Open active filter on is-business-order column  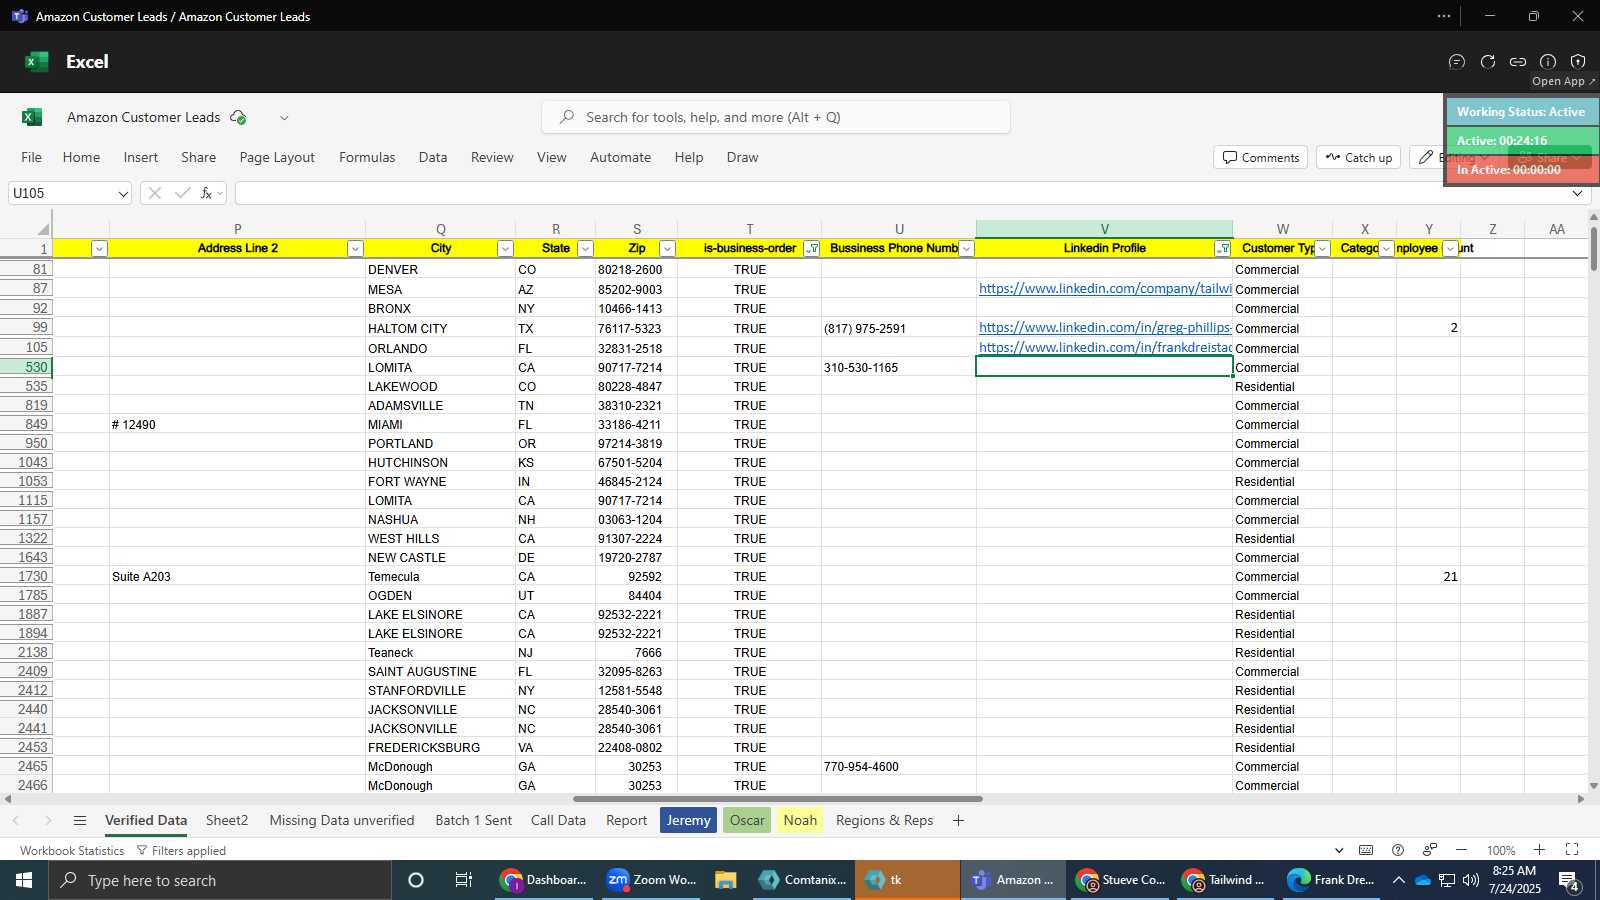click(x=812, y=249)
